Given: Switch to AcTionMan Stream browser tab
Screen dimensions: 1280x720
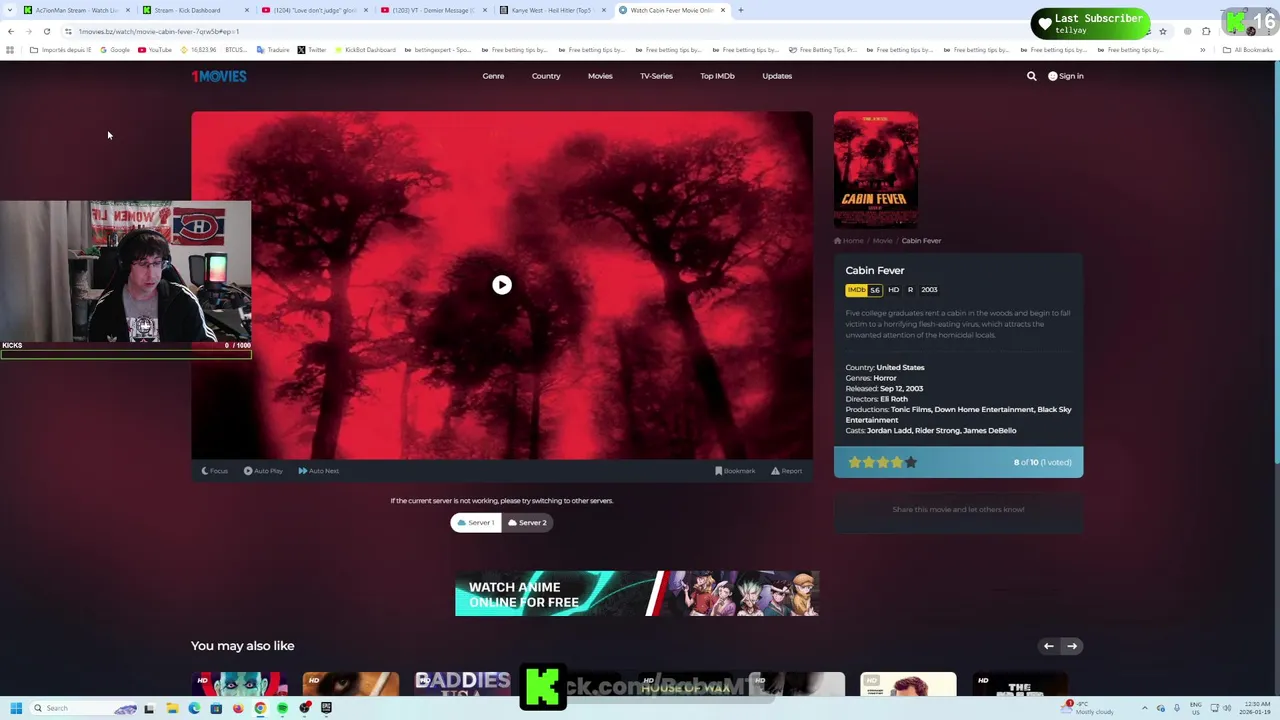Looking at the screenshot, I should pos(77,10).
